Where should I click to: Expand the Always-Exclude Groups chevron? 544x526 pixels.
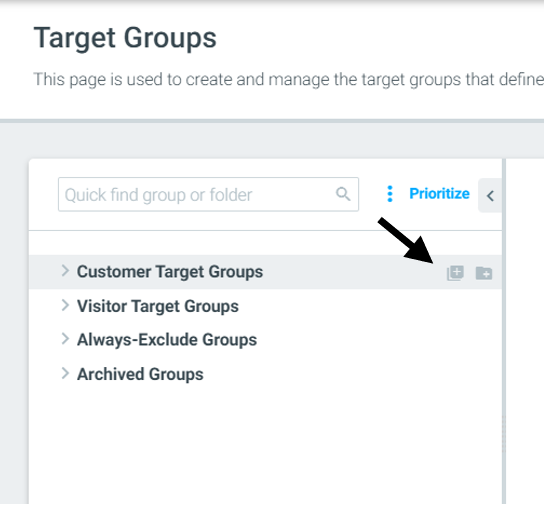click(65, 339)
